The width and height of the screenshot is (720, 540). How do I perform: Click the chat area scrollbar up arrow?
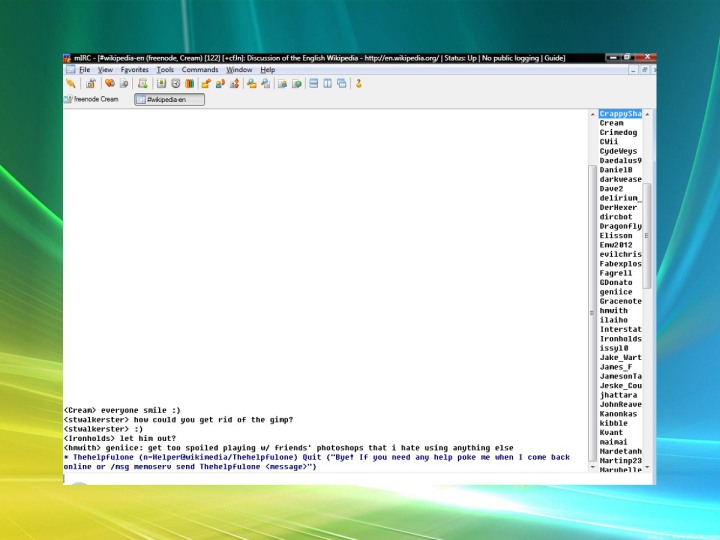tap(592, 114)
